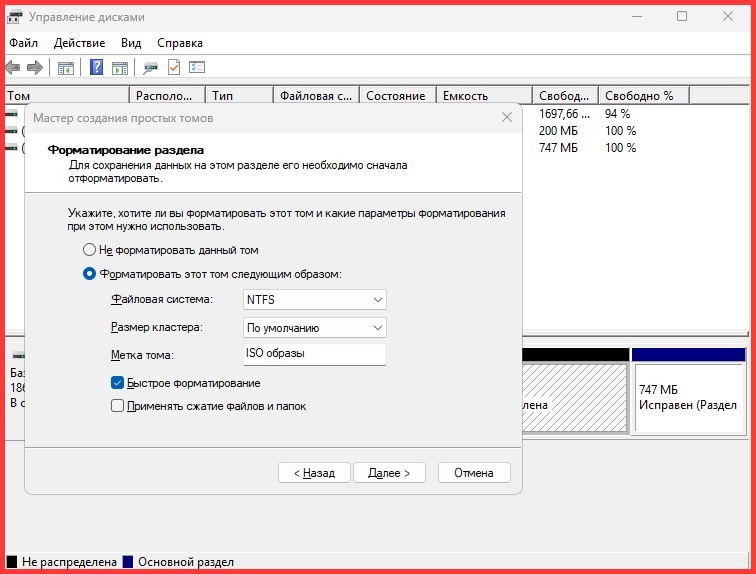Click the checkmark properties toolbar icon

[x=174, y=68]
